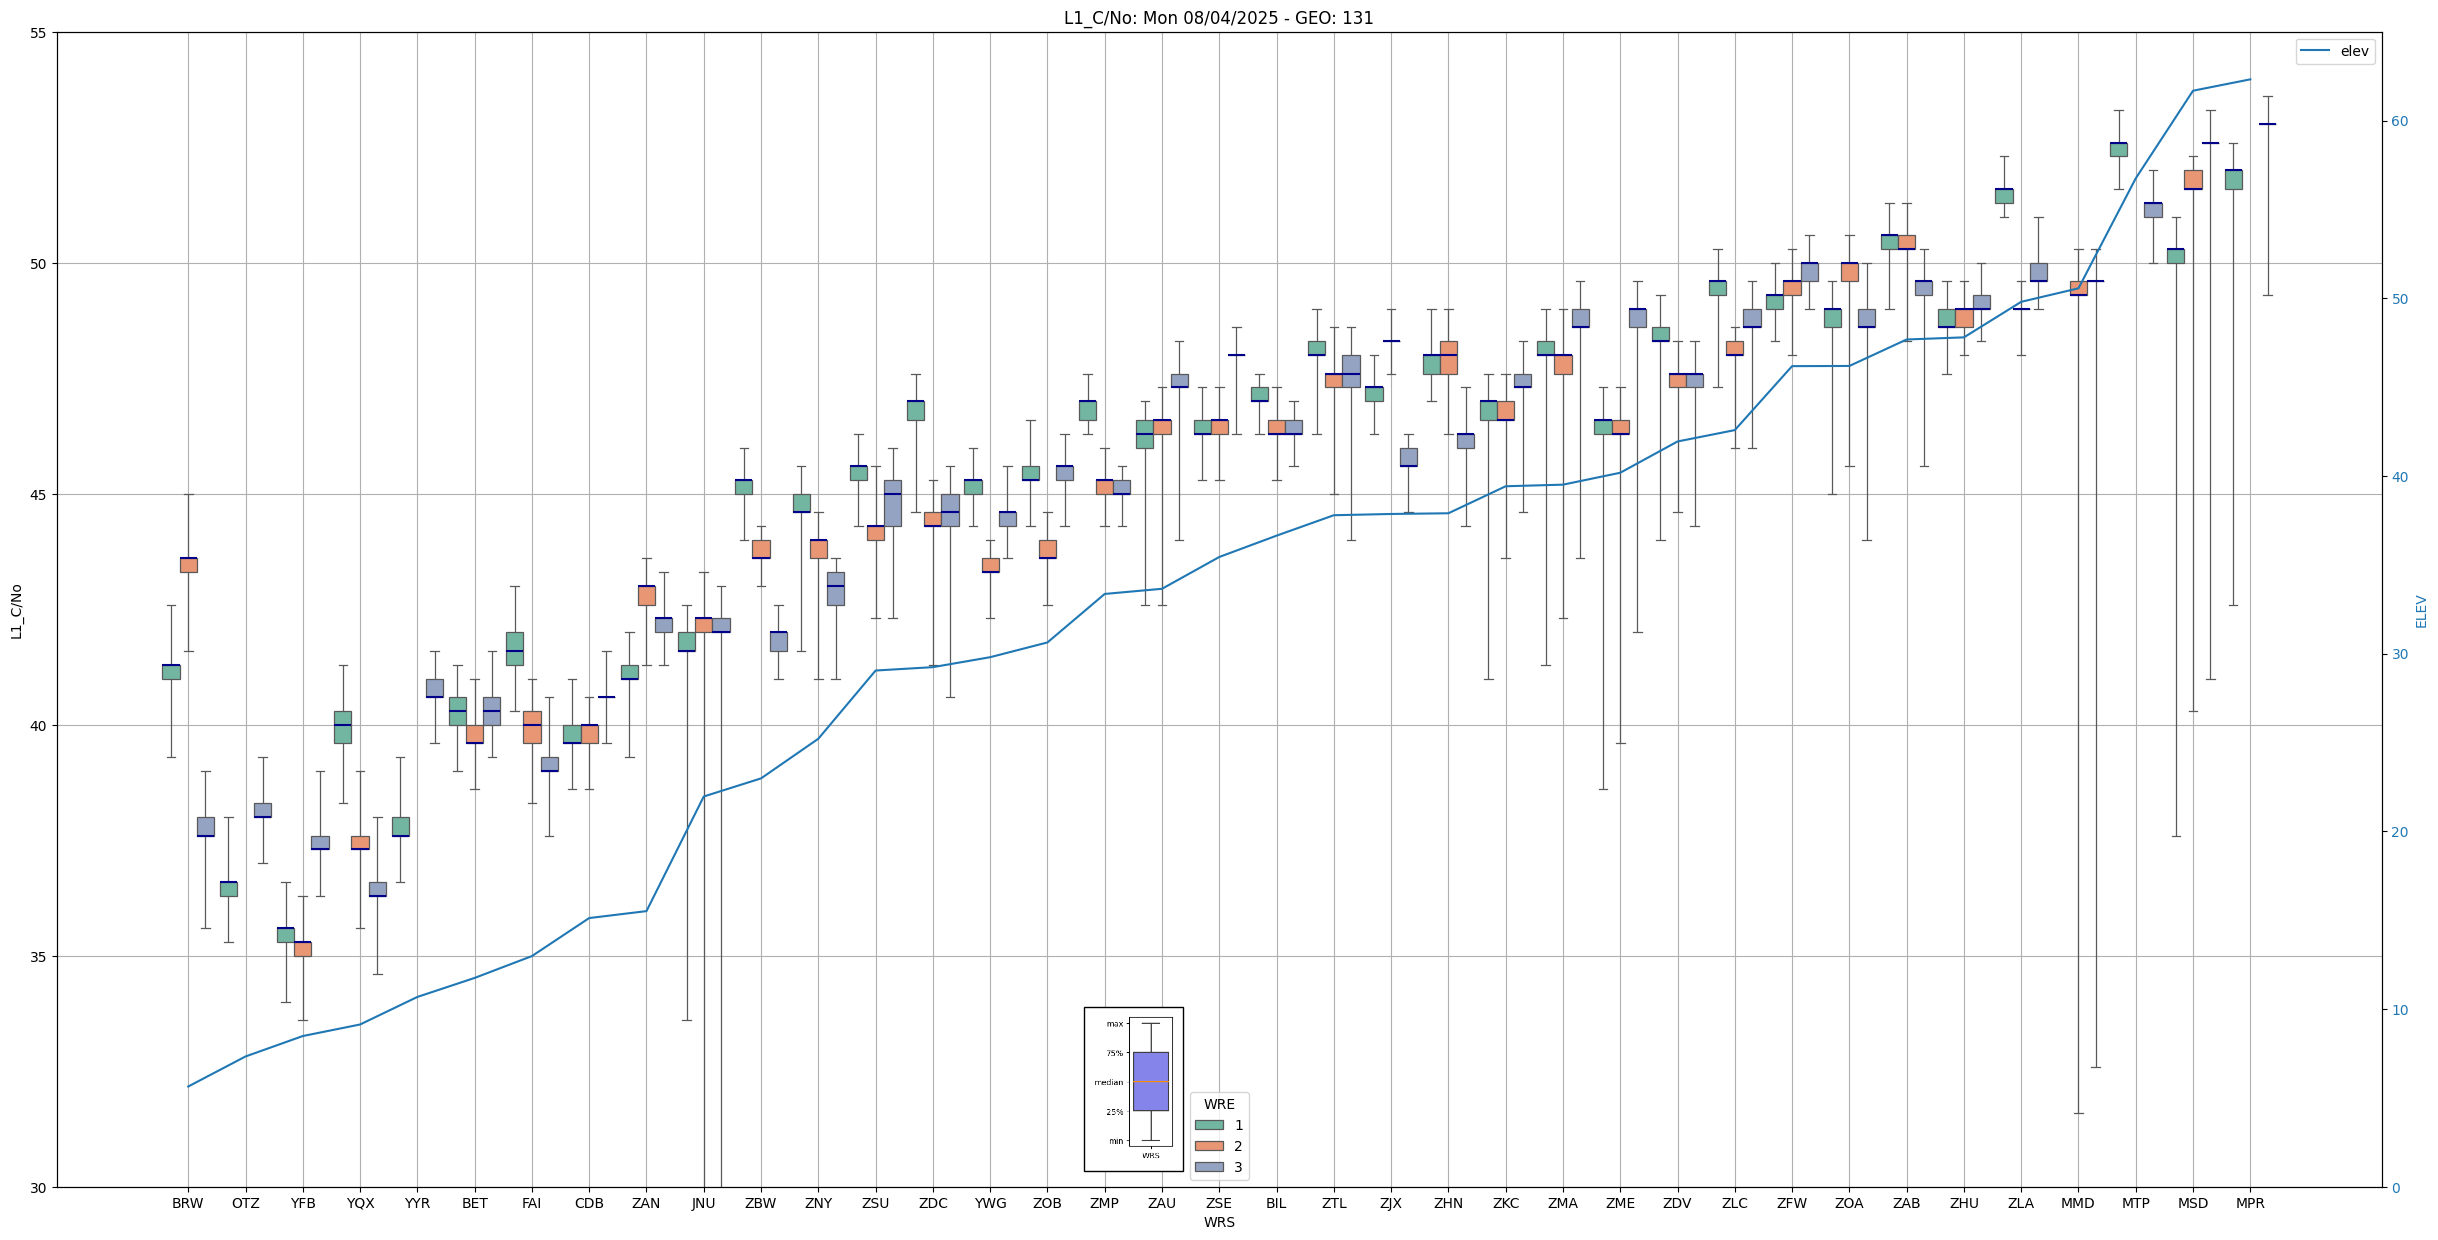Click the BRW station label on x-axis

pyautogui.click(x=187, y=1203)
